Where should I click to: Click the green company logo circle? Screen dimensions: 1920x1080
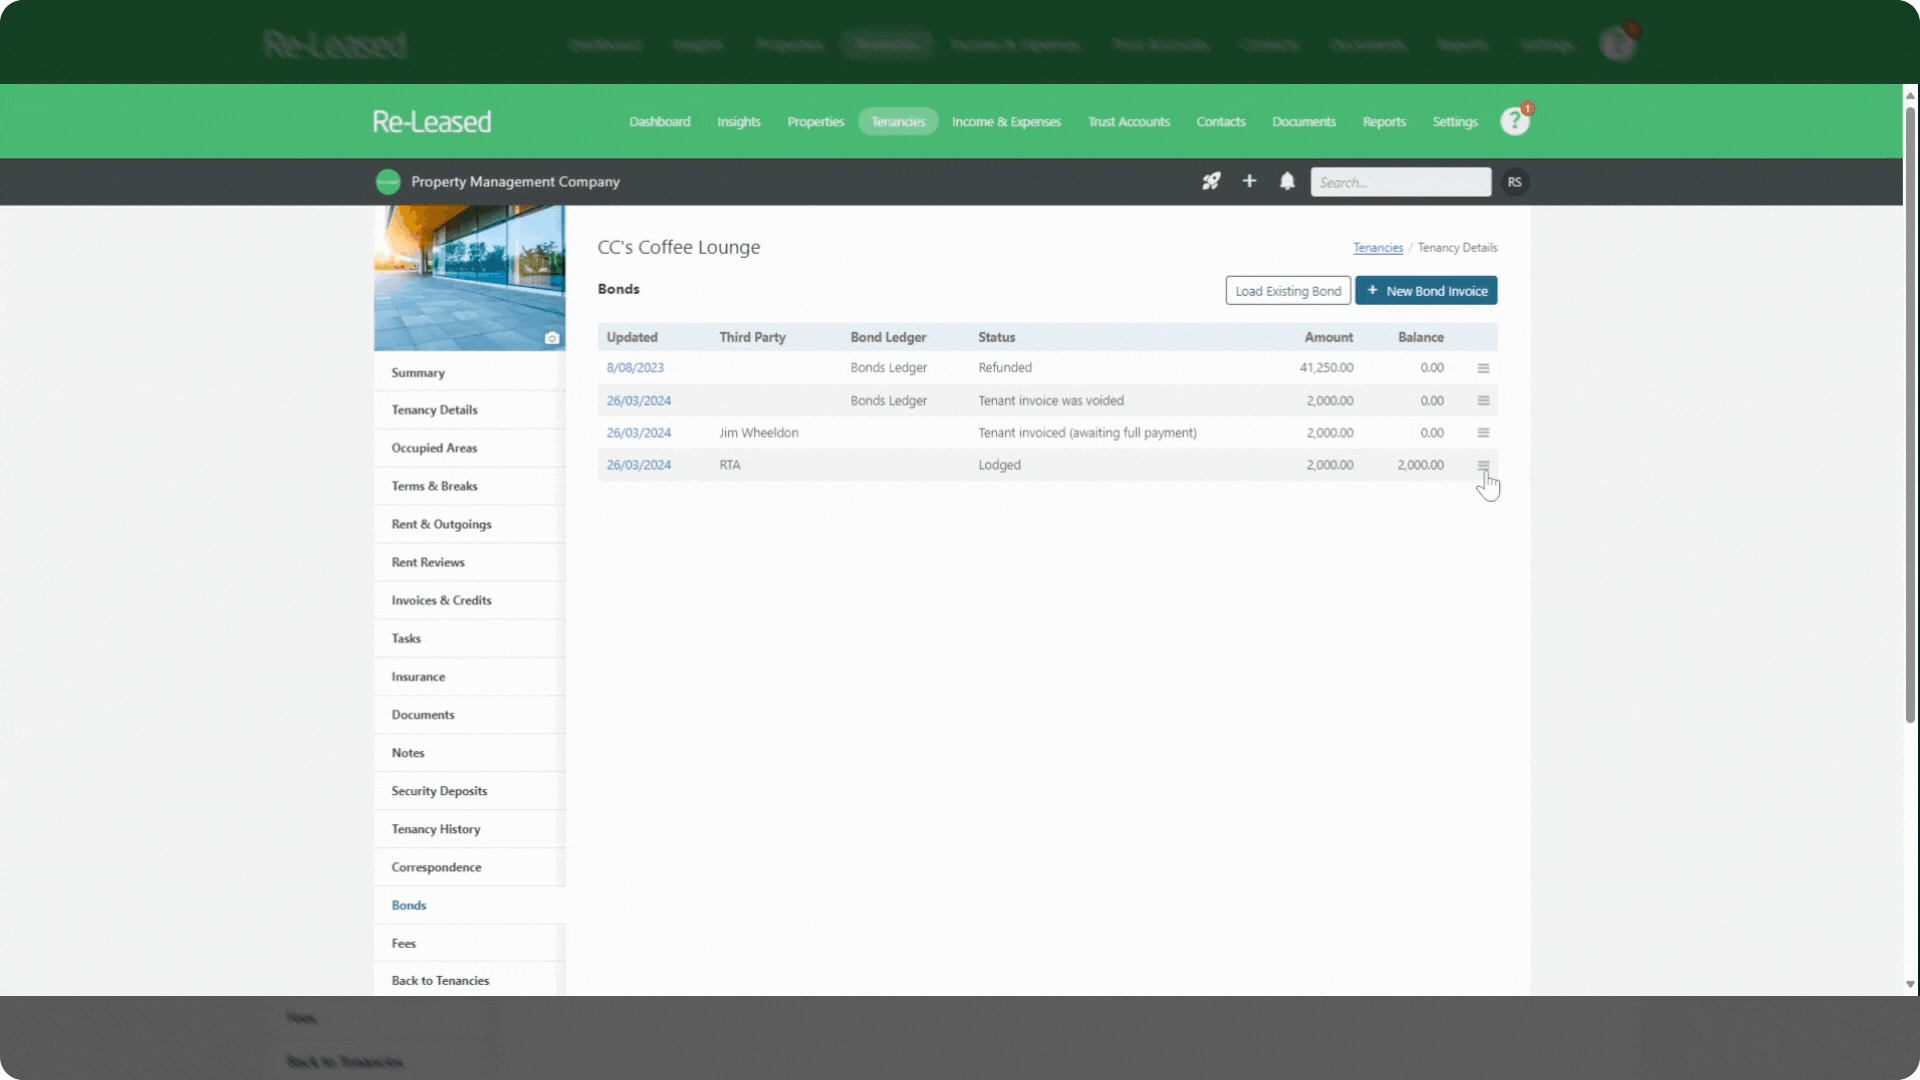click(x=388, y=181)
